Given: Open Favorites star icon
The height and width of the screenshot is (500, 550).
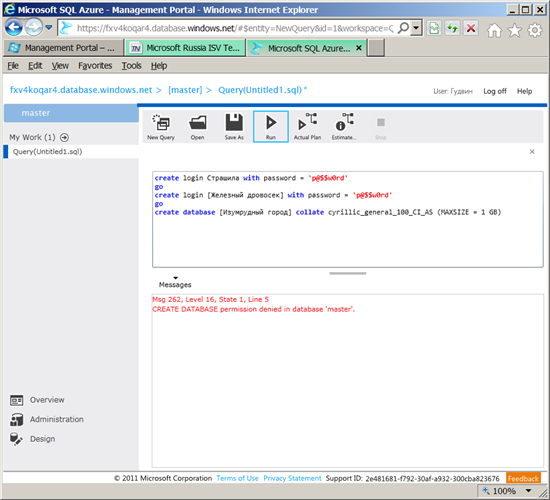Looking at the screenshot, I should pyautogui.click(x=515, y=31).
